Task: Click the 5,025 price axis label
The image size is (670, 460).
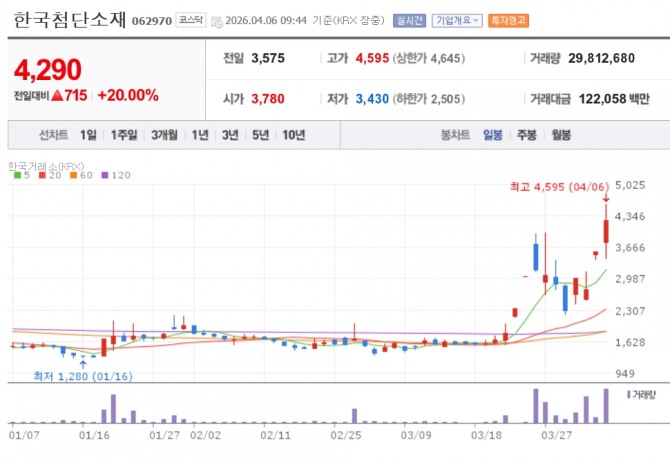Action: 630,185
